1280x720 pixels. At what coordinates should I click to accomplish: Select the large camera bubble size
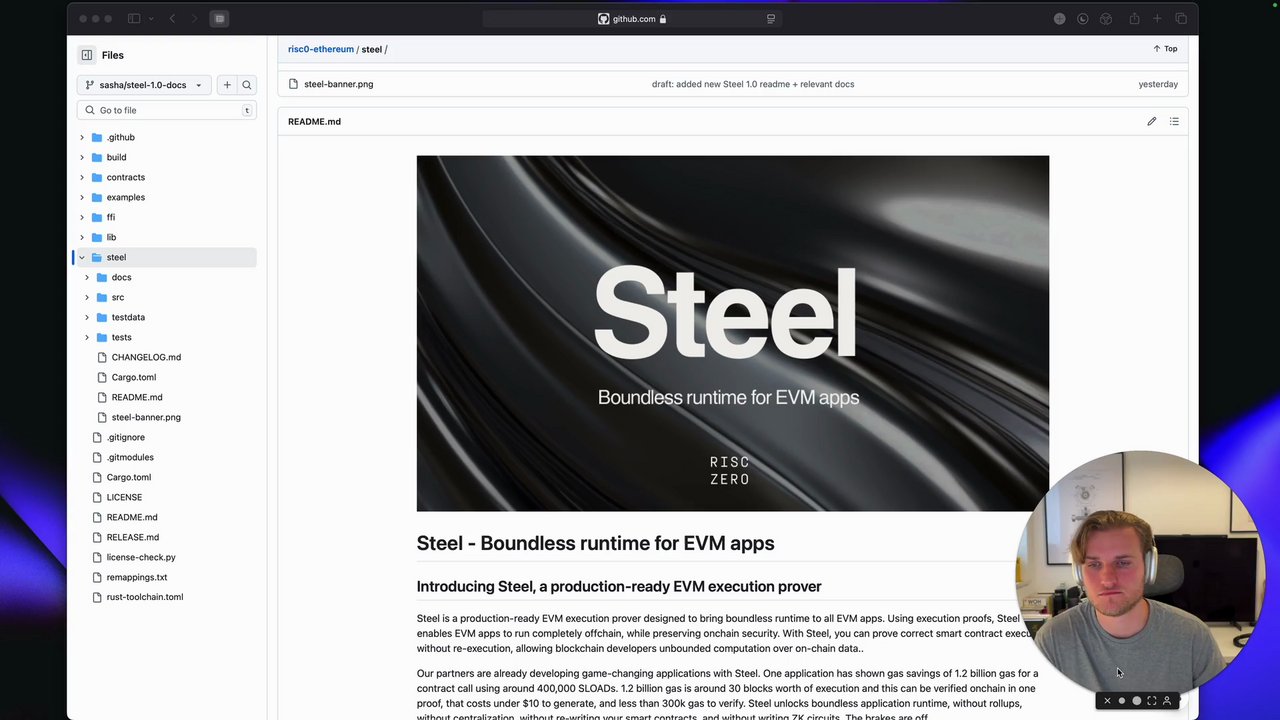[1137, 701]
